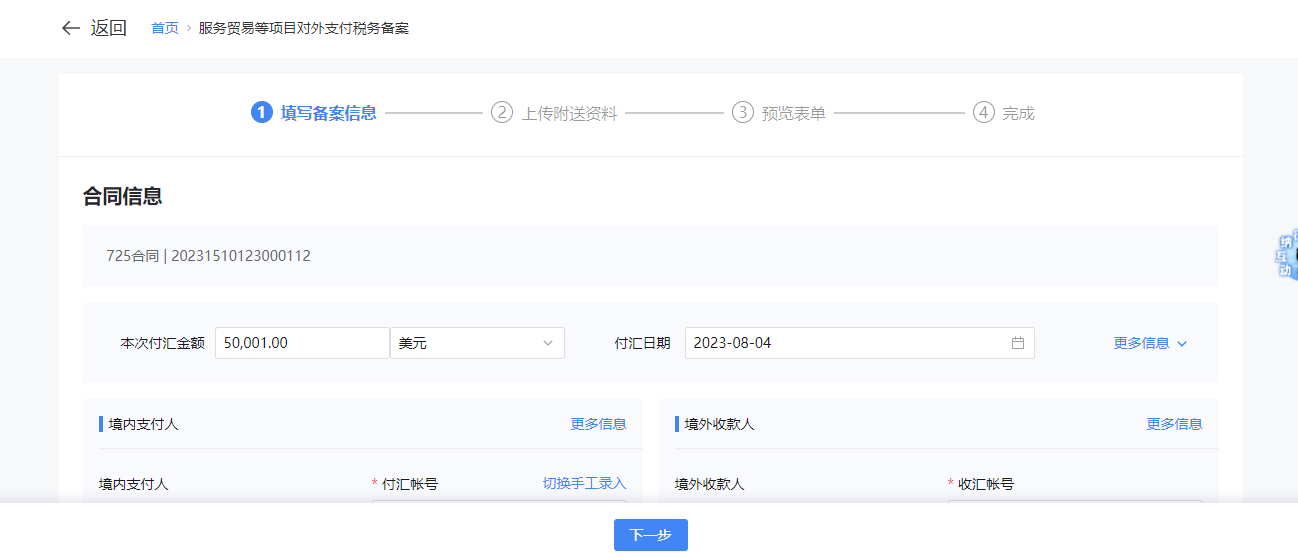This screenshot has height=558, width=1298.
Task: Click the step 4 numbered circle icon
Action: (984, 113)
